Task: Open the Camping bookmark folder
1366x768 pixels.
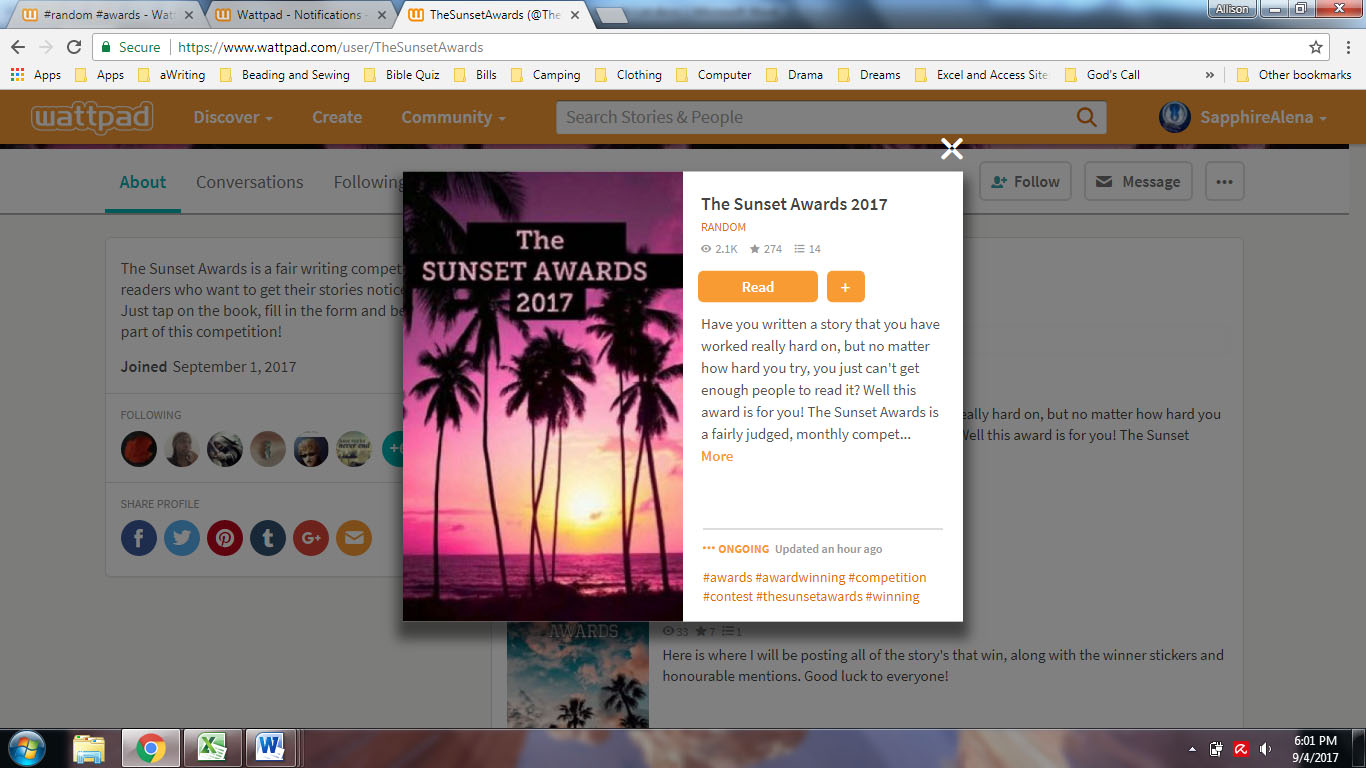Action: tap(546, 75)
